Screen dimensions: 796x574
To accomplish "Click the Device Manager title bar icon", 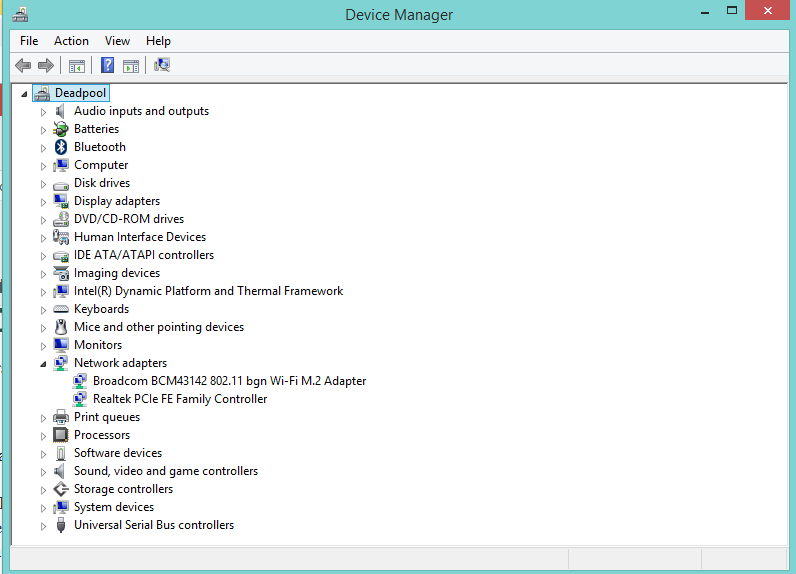I will click(x=20, y=15).
